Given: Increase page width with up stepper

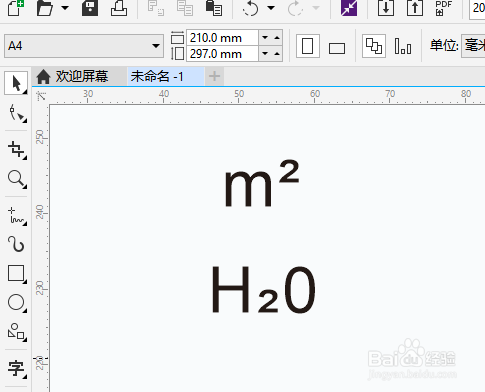Looking at the screenshot, I should (277, 38).
